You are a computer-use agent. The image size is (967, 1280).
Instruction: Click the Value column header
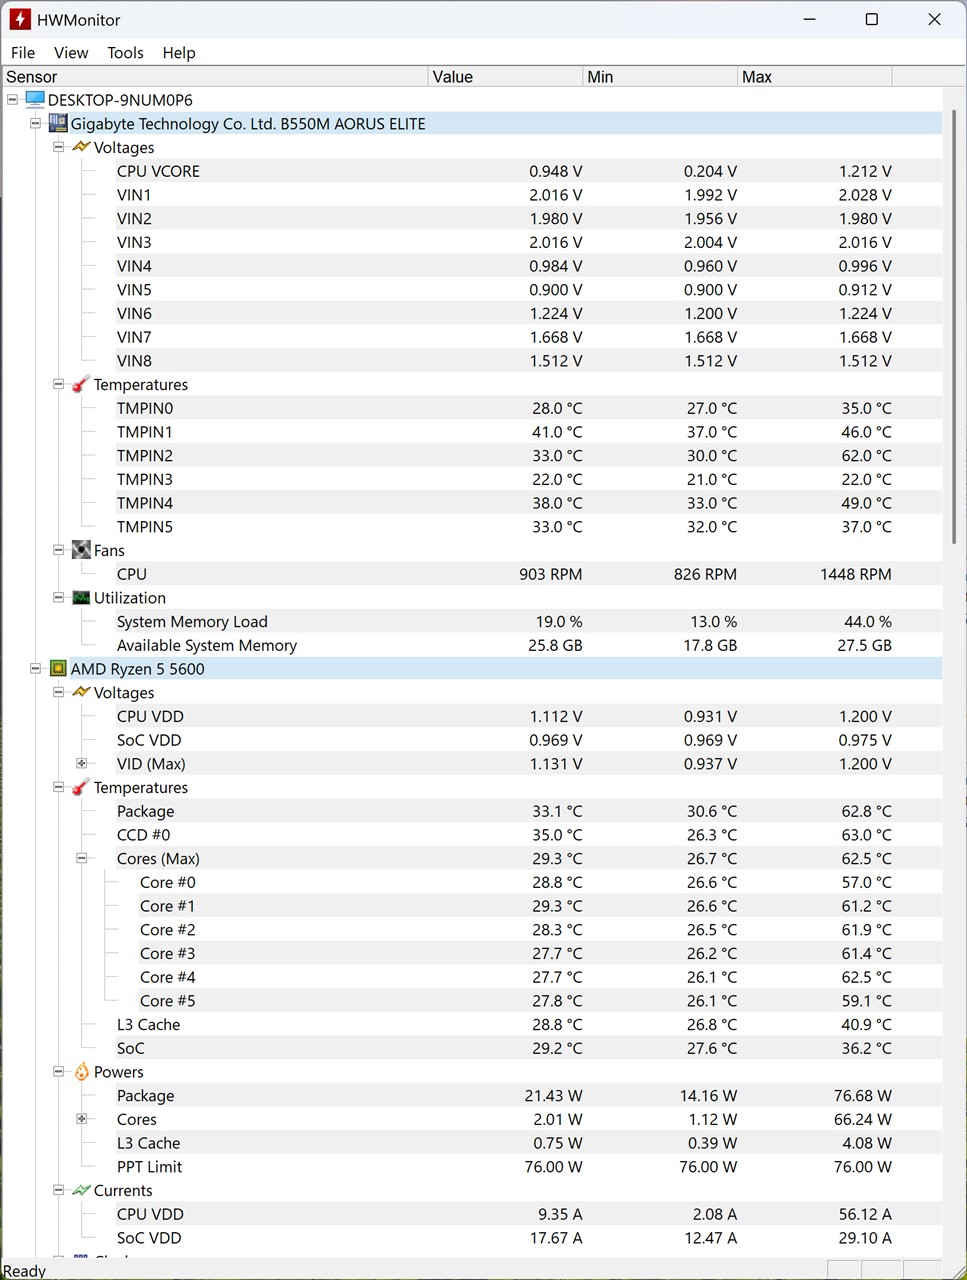505,77
